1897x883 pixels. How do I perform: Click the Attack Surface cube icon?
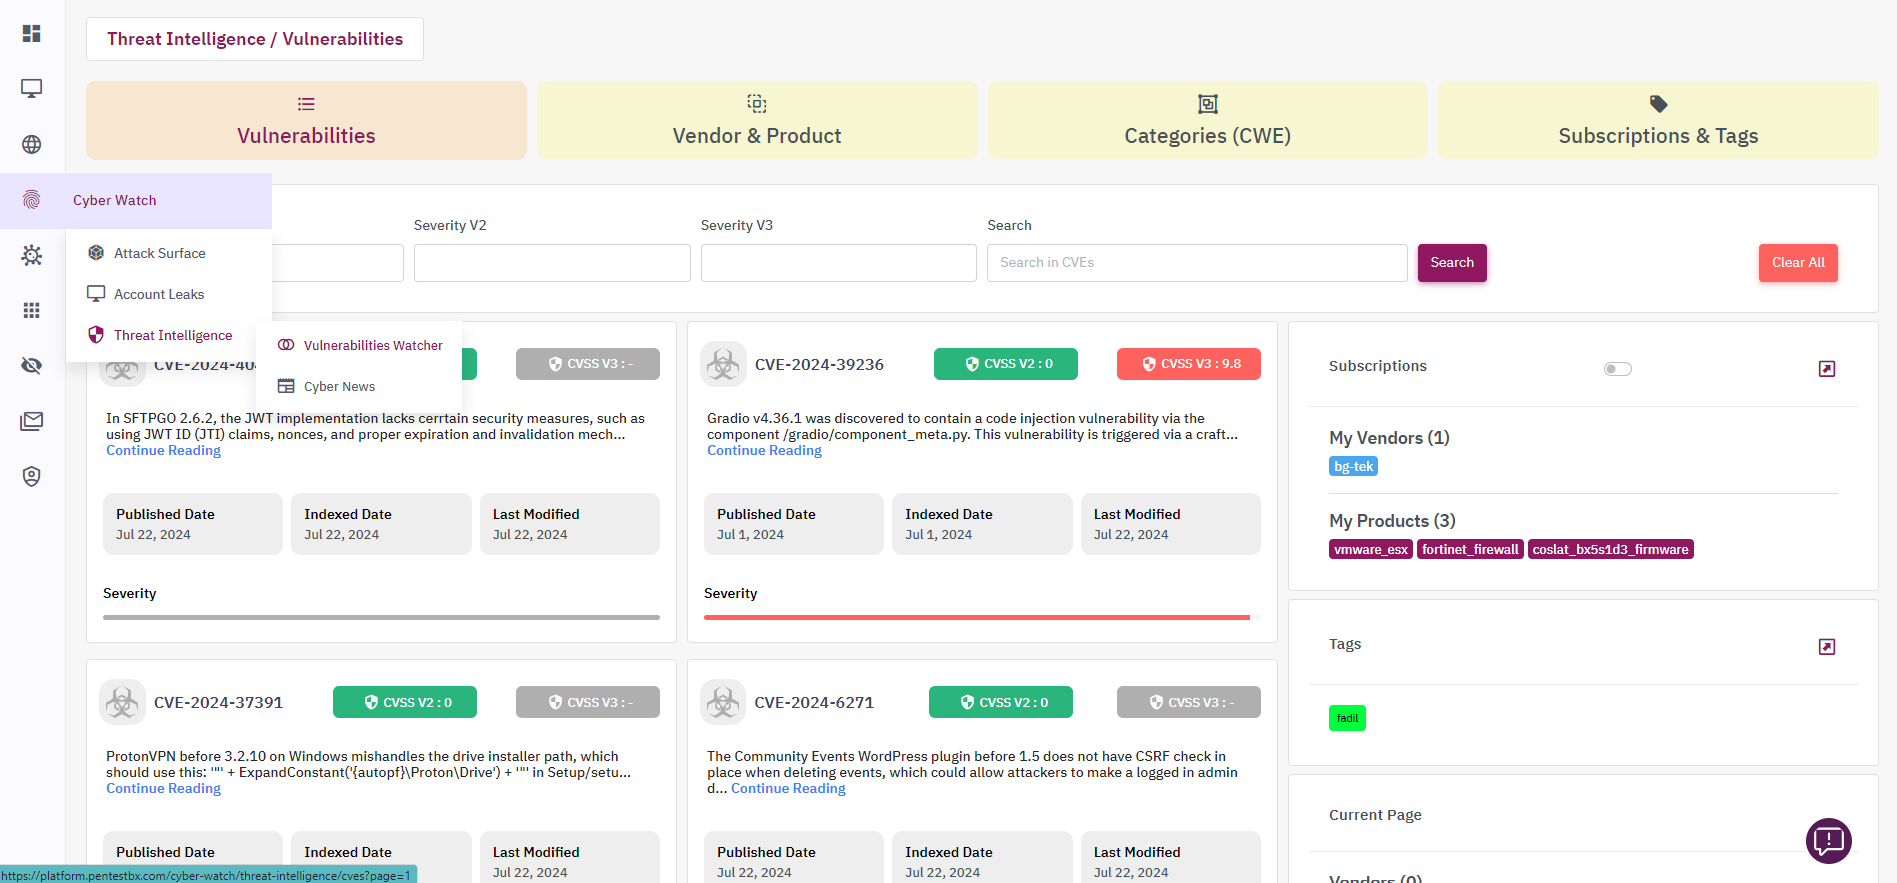coord(96,253)
